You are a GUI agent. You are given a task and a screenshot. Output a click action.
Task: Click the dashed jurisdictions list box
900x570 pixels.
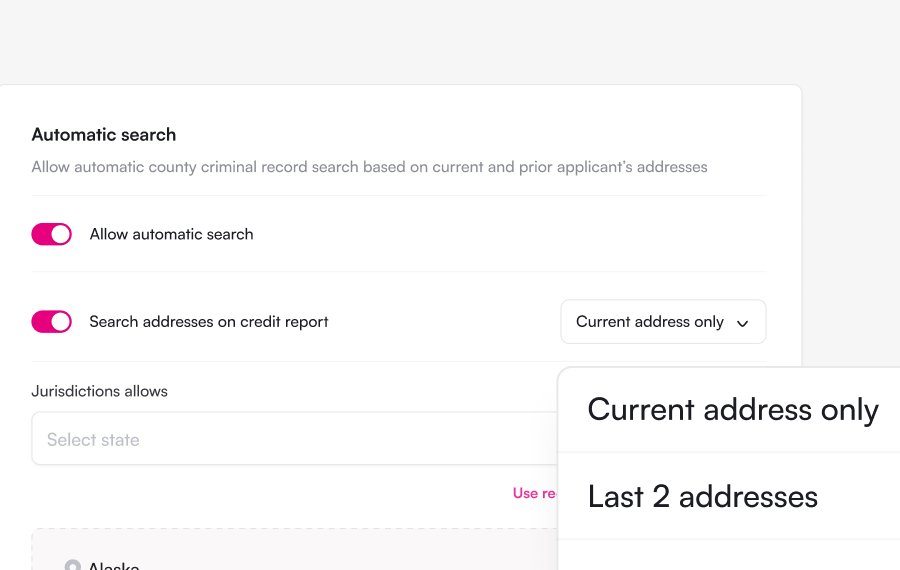[294, 549]
